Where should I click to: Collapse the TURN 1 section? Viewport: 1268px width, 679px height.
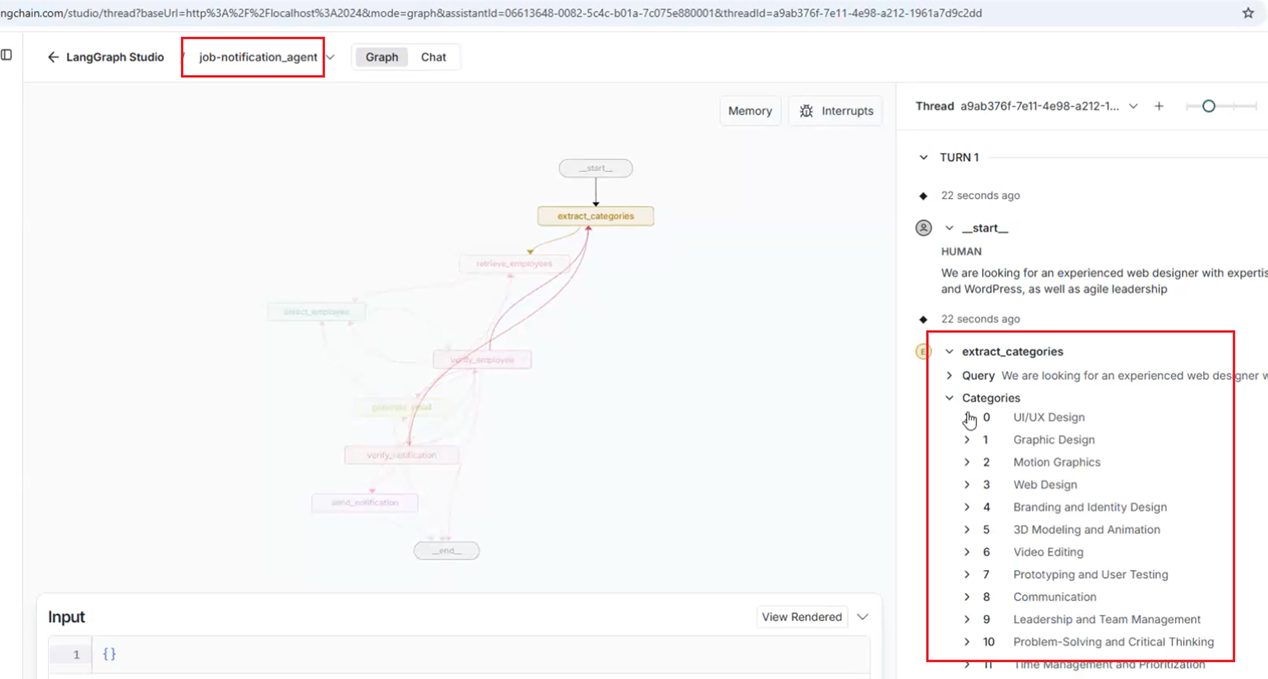click(923, 157)
